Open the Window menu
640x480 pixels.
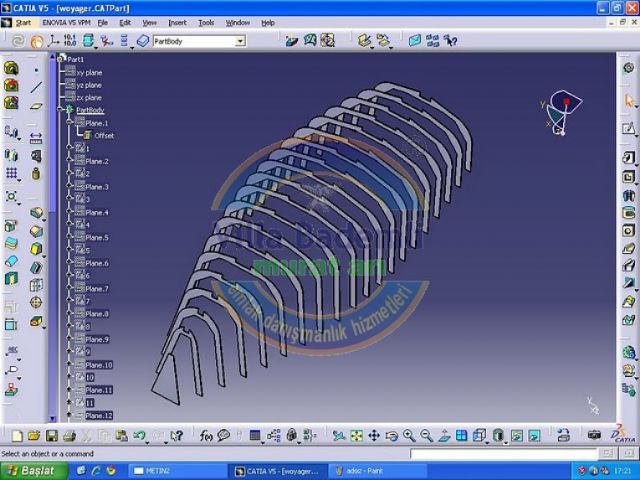[238, 23]
